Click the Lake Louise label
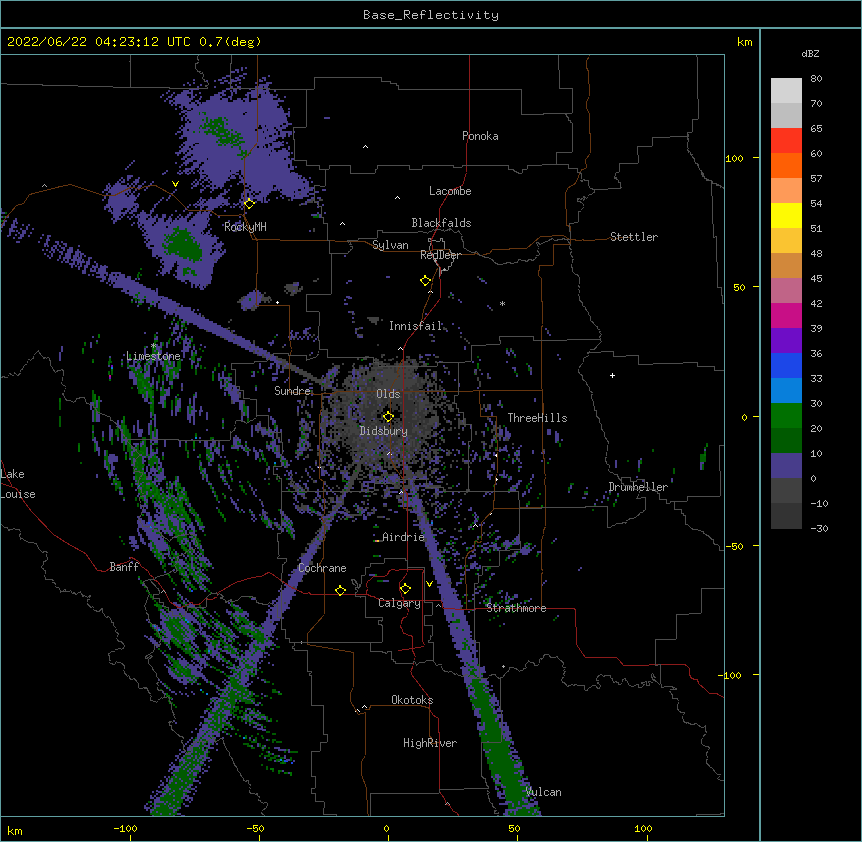This screenshot has height=842, width=862. tap(18, 484)
